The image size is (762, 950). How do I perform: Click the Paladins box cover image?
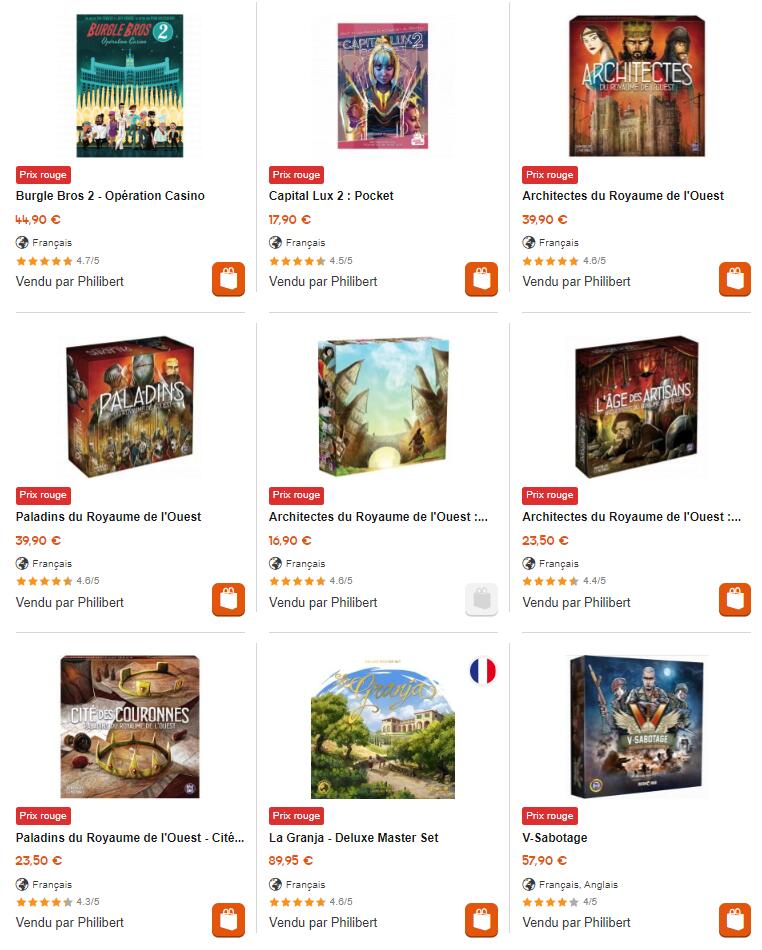tap(130, 407)
